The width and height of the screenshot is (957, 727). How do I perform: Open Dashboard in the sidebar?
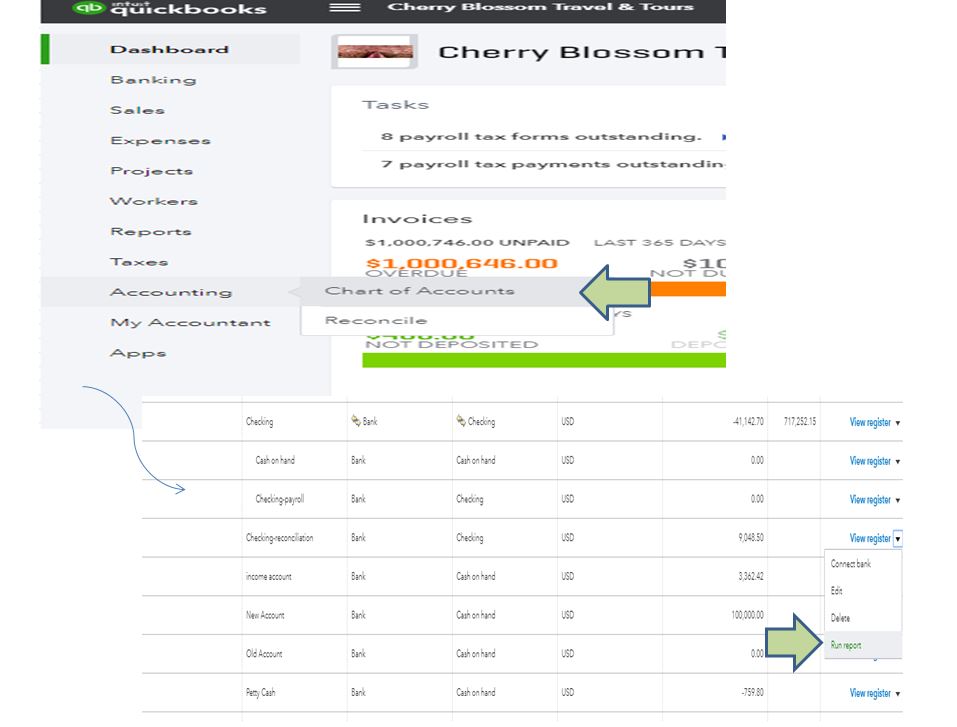point(169,49)
